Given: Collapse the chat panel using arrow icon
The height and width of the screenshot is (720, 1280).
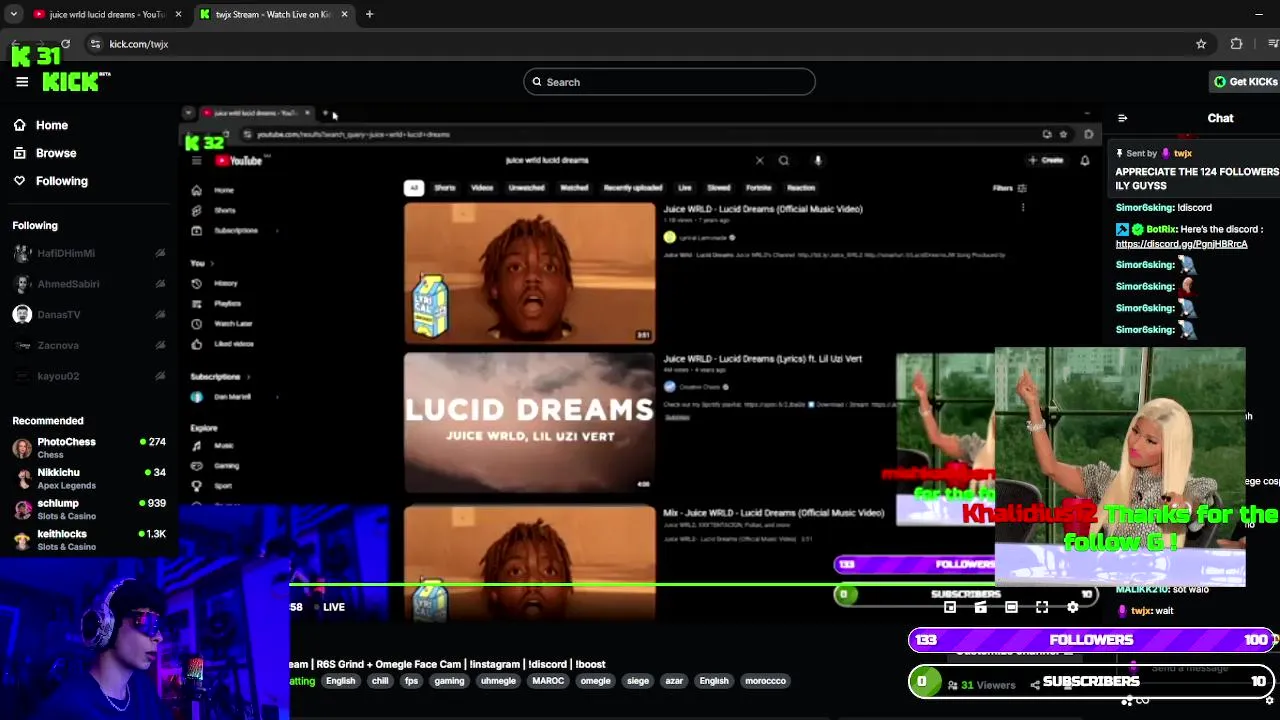Looking at the screenshot, I should [1122, 118].
